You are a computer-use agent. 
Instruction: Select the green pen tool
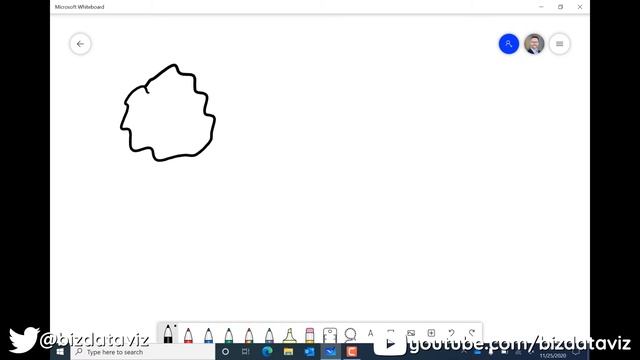pos(229,335)
